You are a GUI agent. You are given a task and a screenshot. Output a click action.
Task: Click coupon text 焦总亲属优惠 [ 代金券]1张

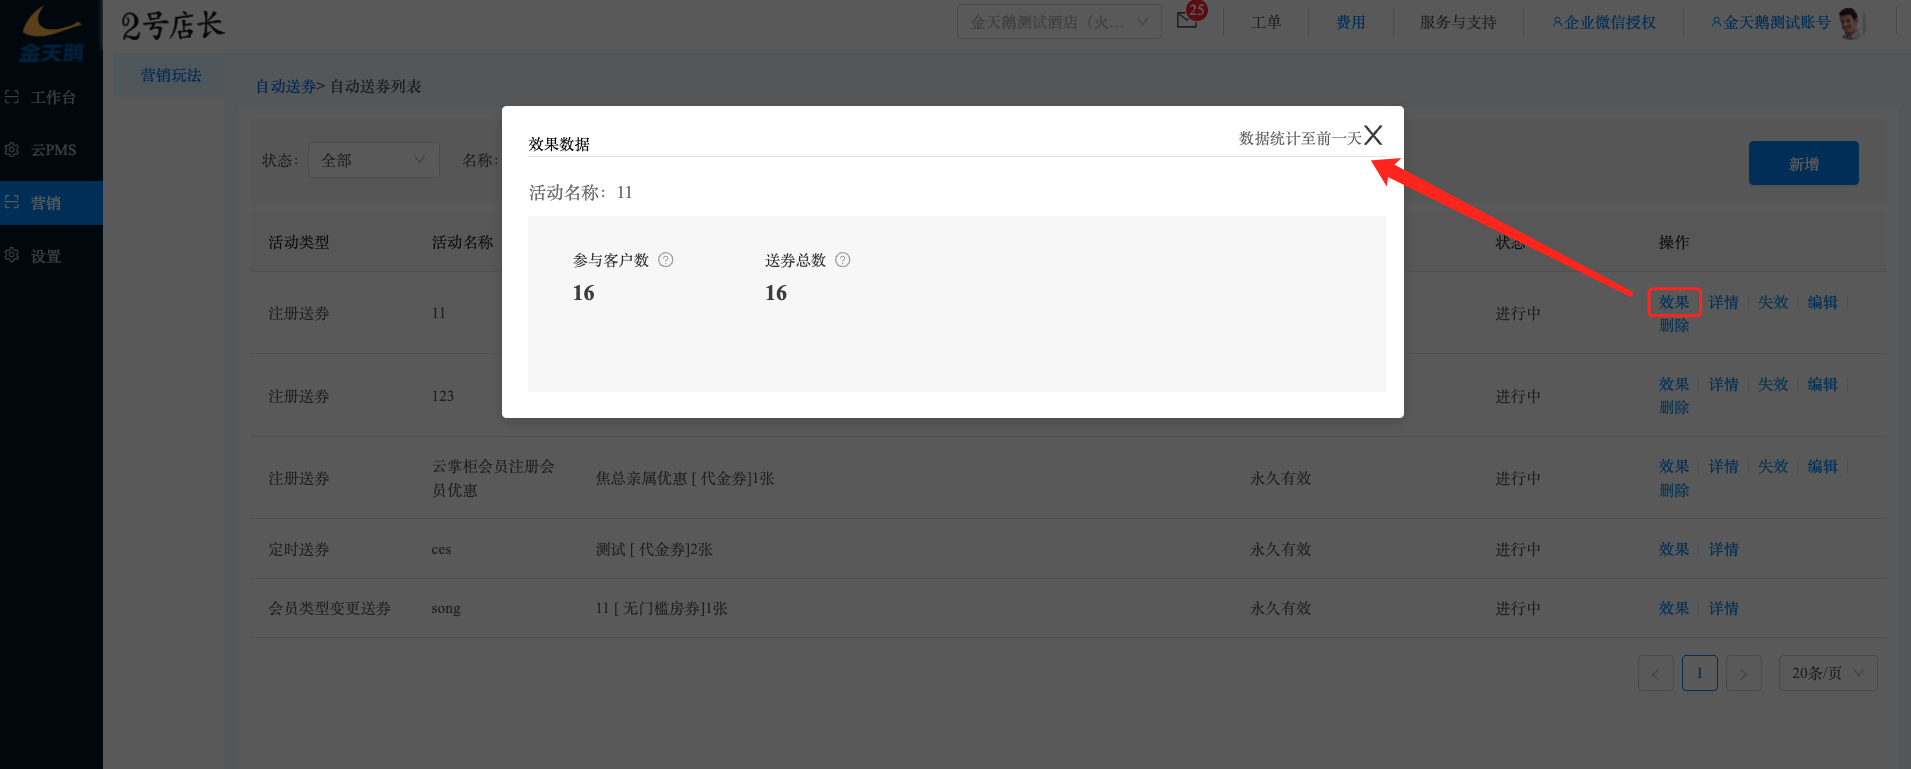point(685,479)
